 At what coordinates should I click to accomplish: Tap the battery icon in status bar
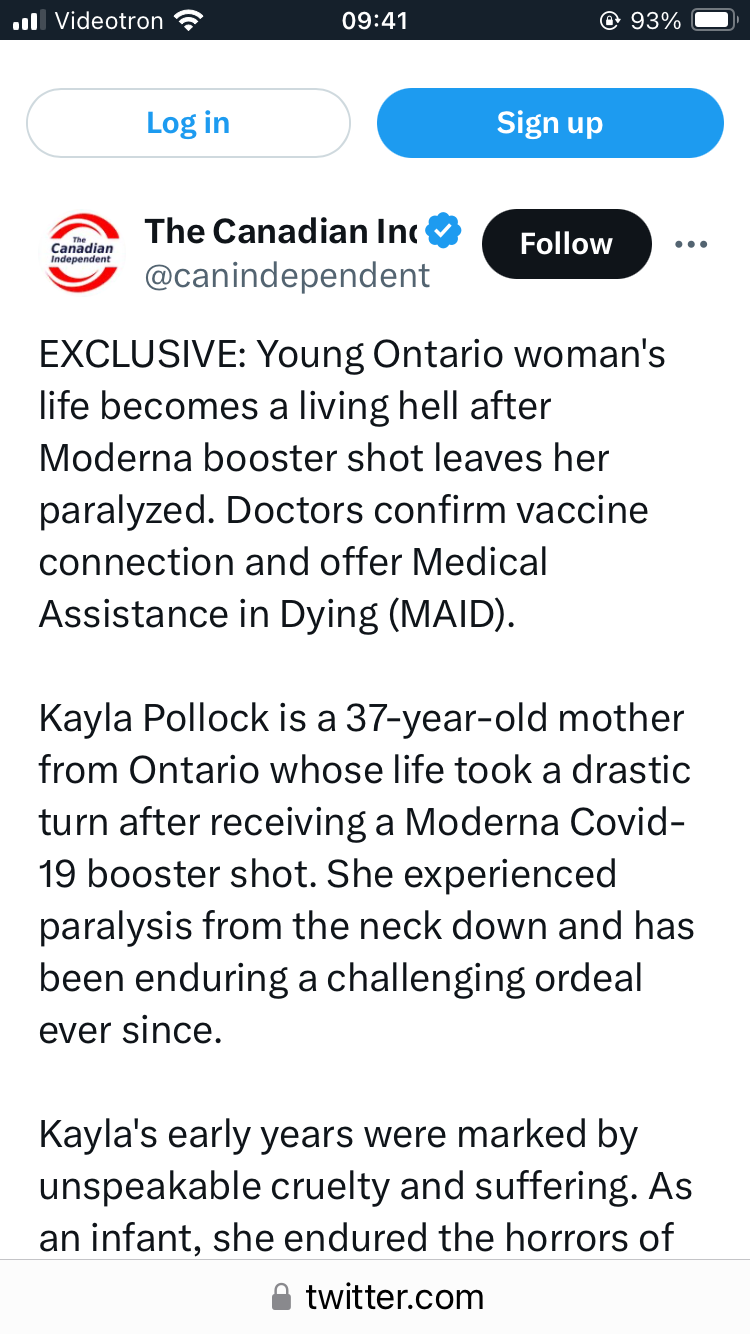(713, 20)
